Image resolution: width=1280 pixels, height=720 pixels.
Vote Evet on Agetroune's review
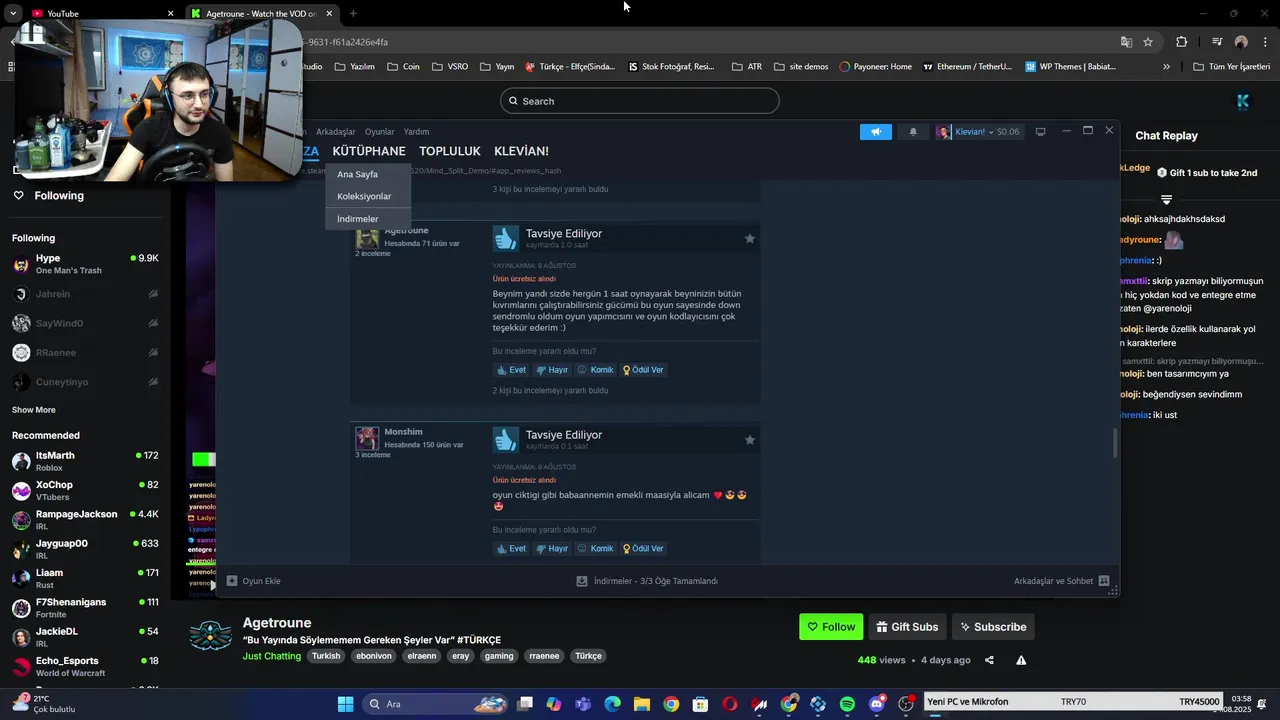pos(511,370)
